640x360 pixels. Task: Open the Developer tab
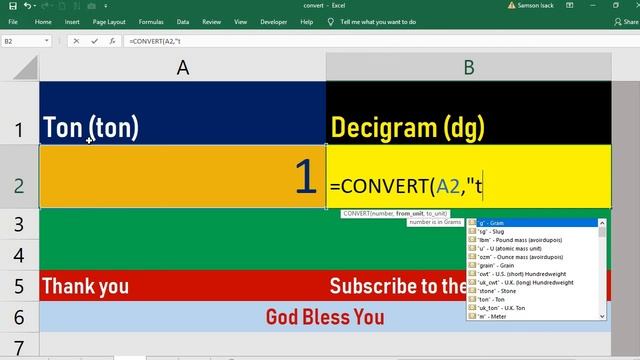273,22
